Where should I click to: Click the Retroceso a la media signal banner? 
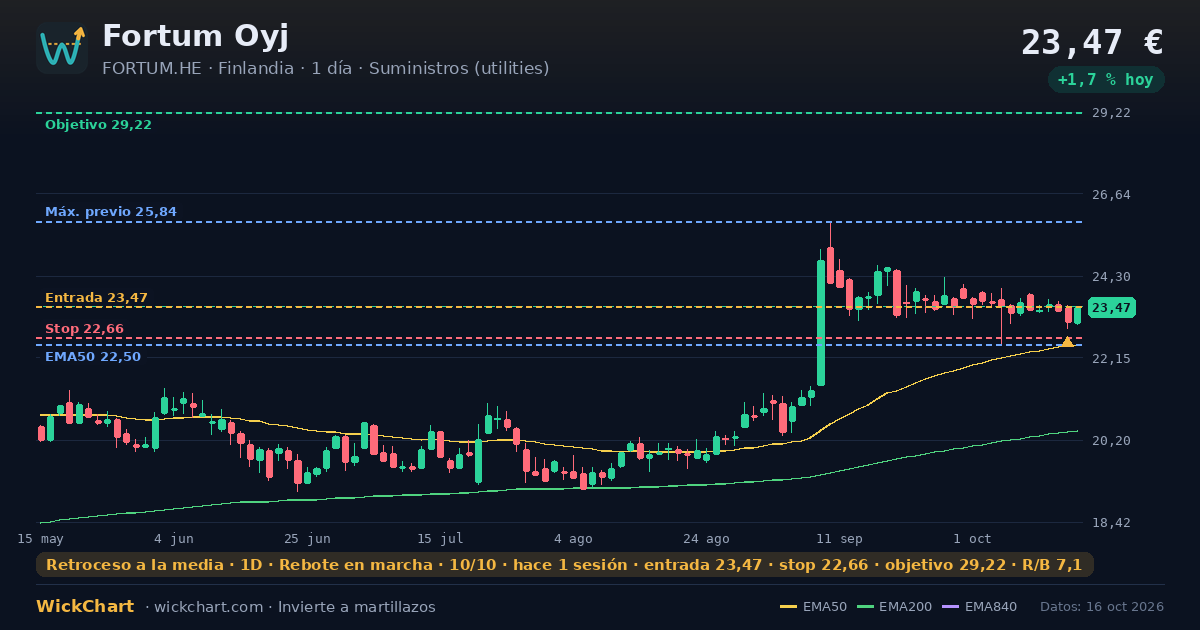pyautogui.click(x=564, y=565)
